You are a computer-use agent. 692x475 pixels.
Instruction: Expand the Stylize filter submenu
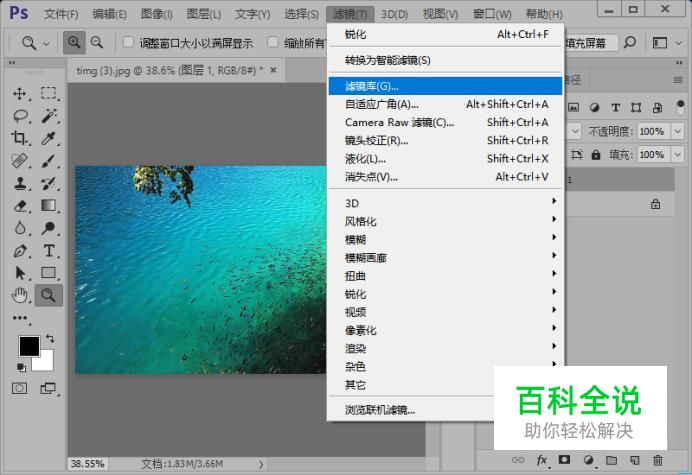pos(445,221)
